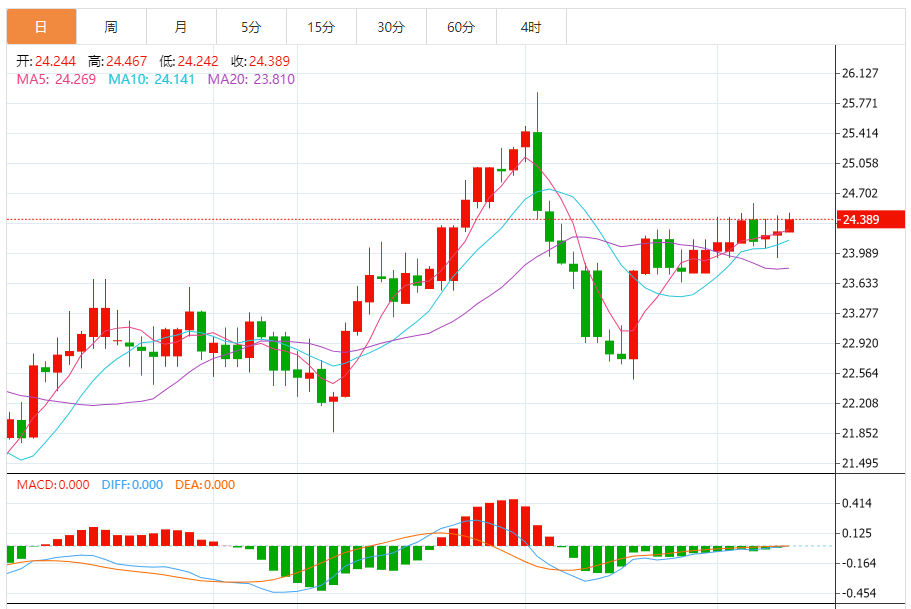Click the 26.127 price axis label
This screenshot has width=911, height=609.
point(860,73)
